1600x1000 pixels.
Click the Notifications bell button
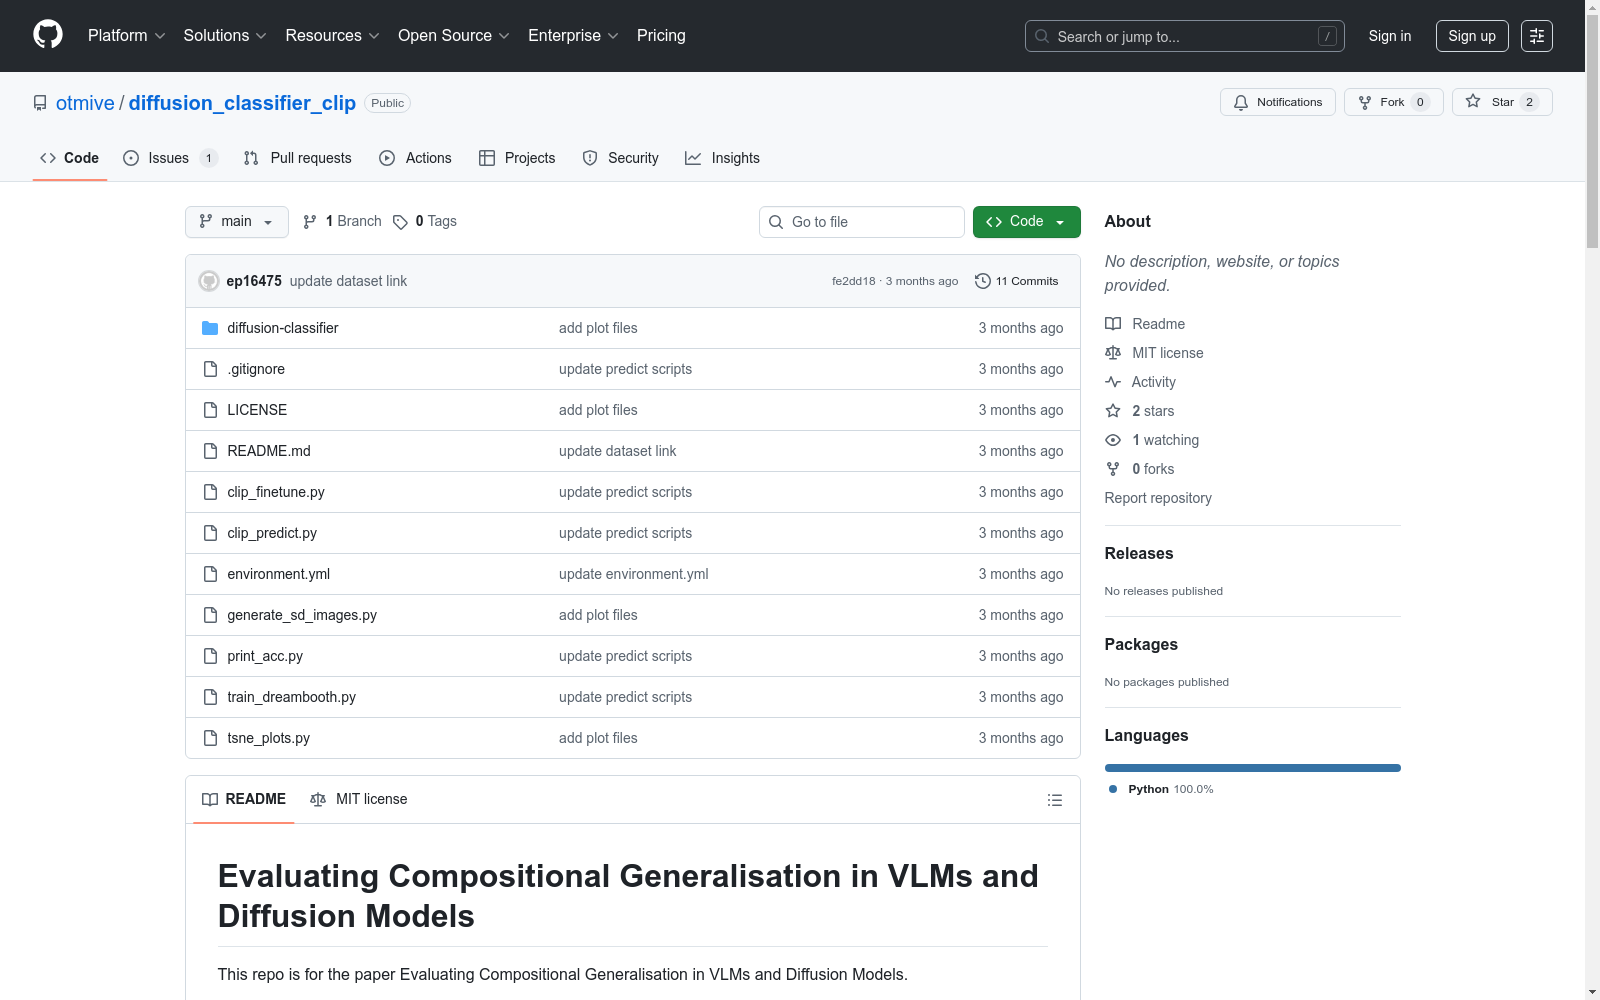pyautogui.click(x=1277, y=102)
